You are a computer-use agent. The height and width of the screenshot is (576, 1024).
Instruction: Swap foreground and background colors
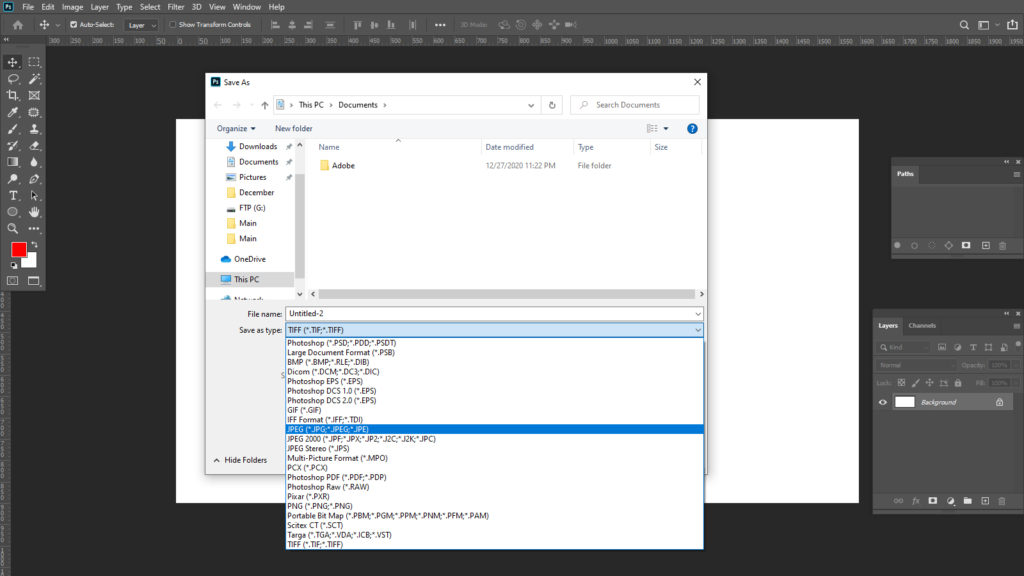(35, 245)
